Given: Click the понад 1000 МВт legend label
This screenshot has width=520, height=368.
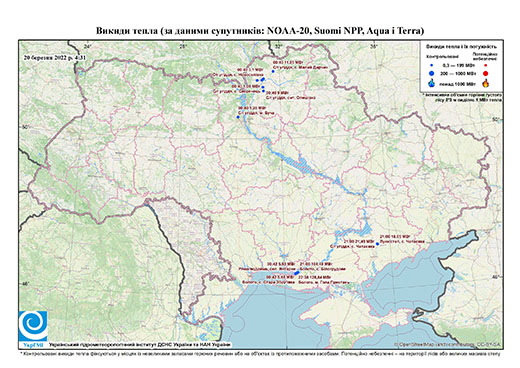Looking at the screenshot, I should [x=458, y=83].
